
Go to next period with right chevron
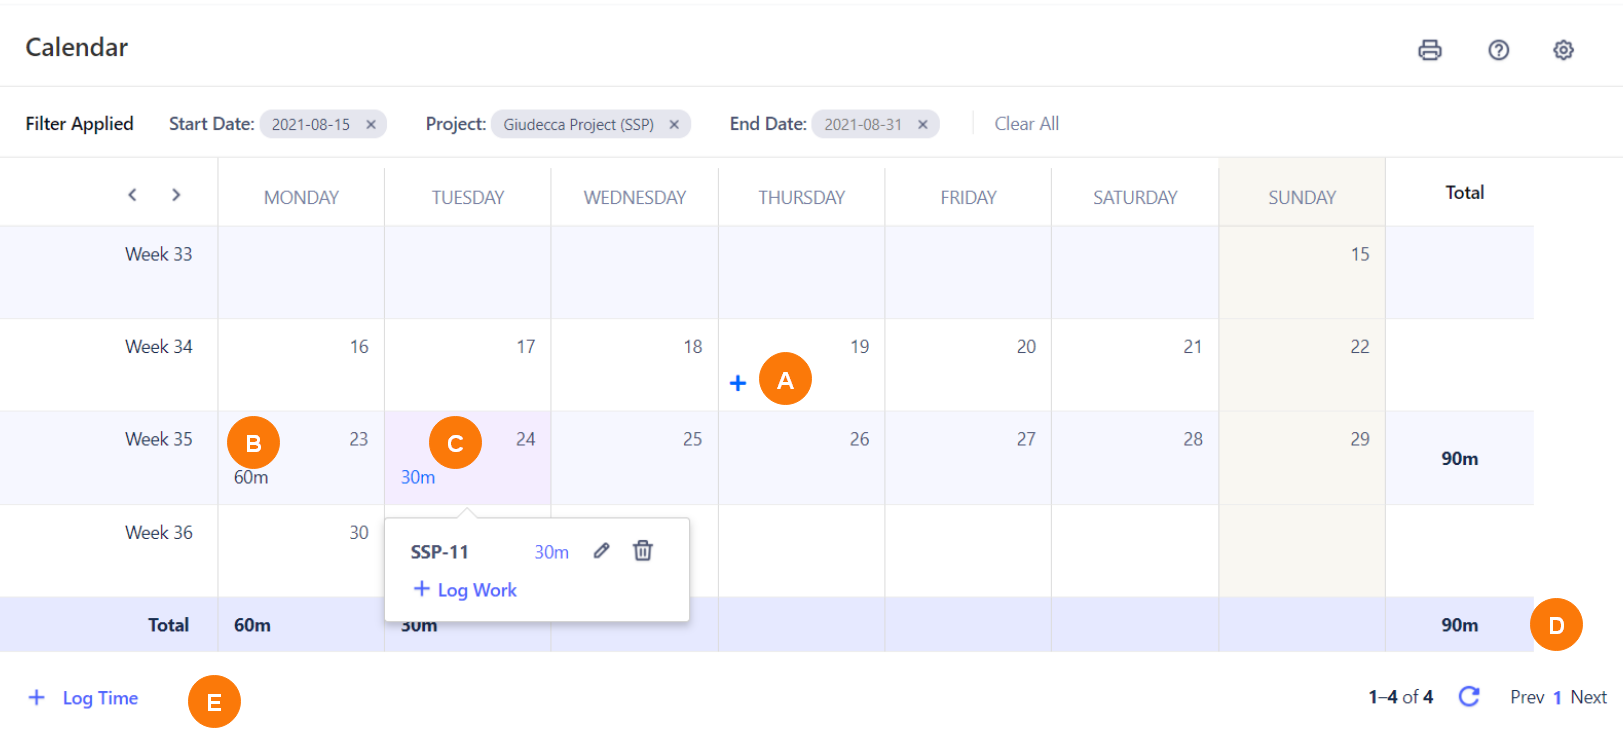[176, 195]
